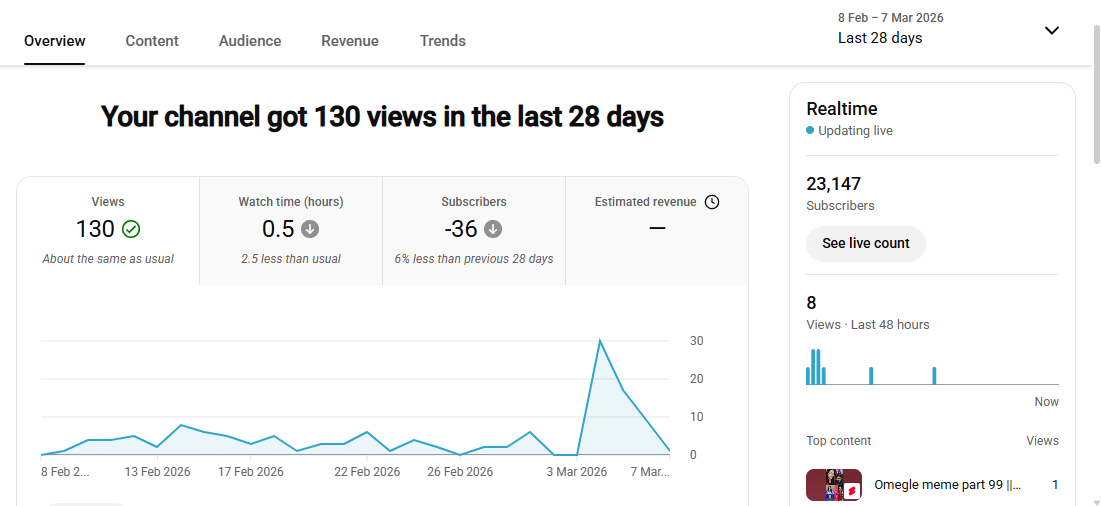Switch to the Content tab
Image resolution: width=1101 pixels, height=506 pixels.
point(152,41)
